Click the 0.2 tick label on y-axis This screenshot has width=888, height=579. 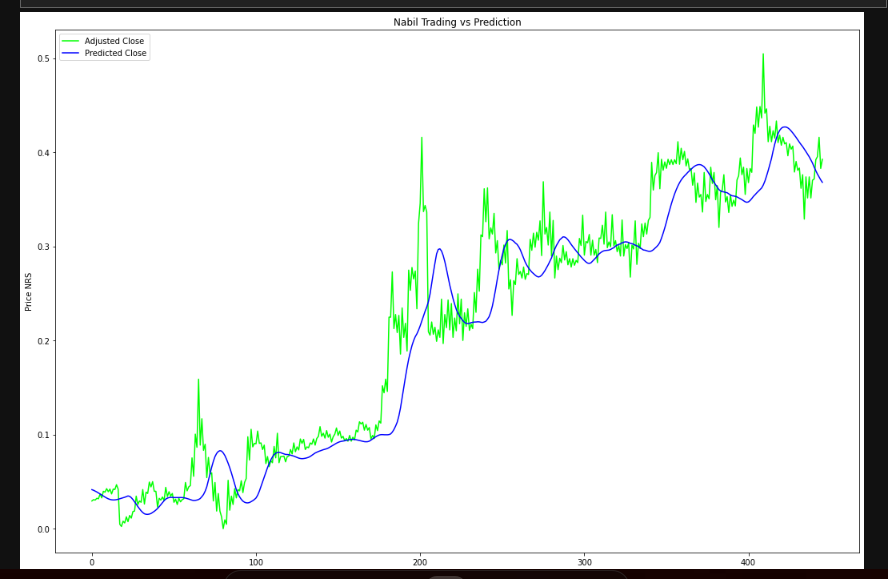(44, 341)
